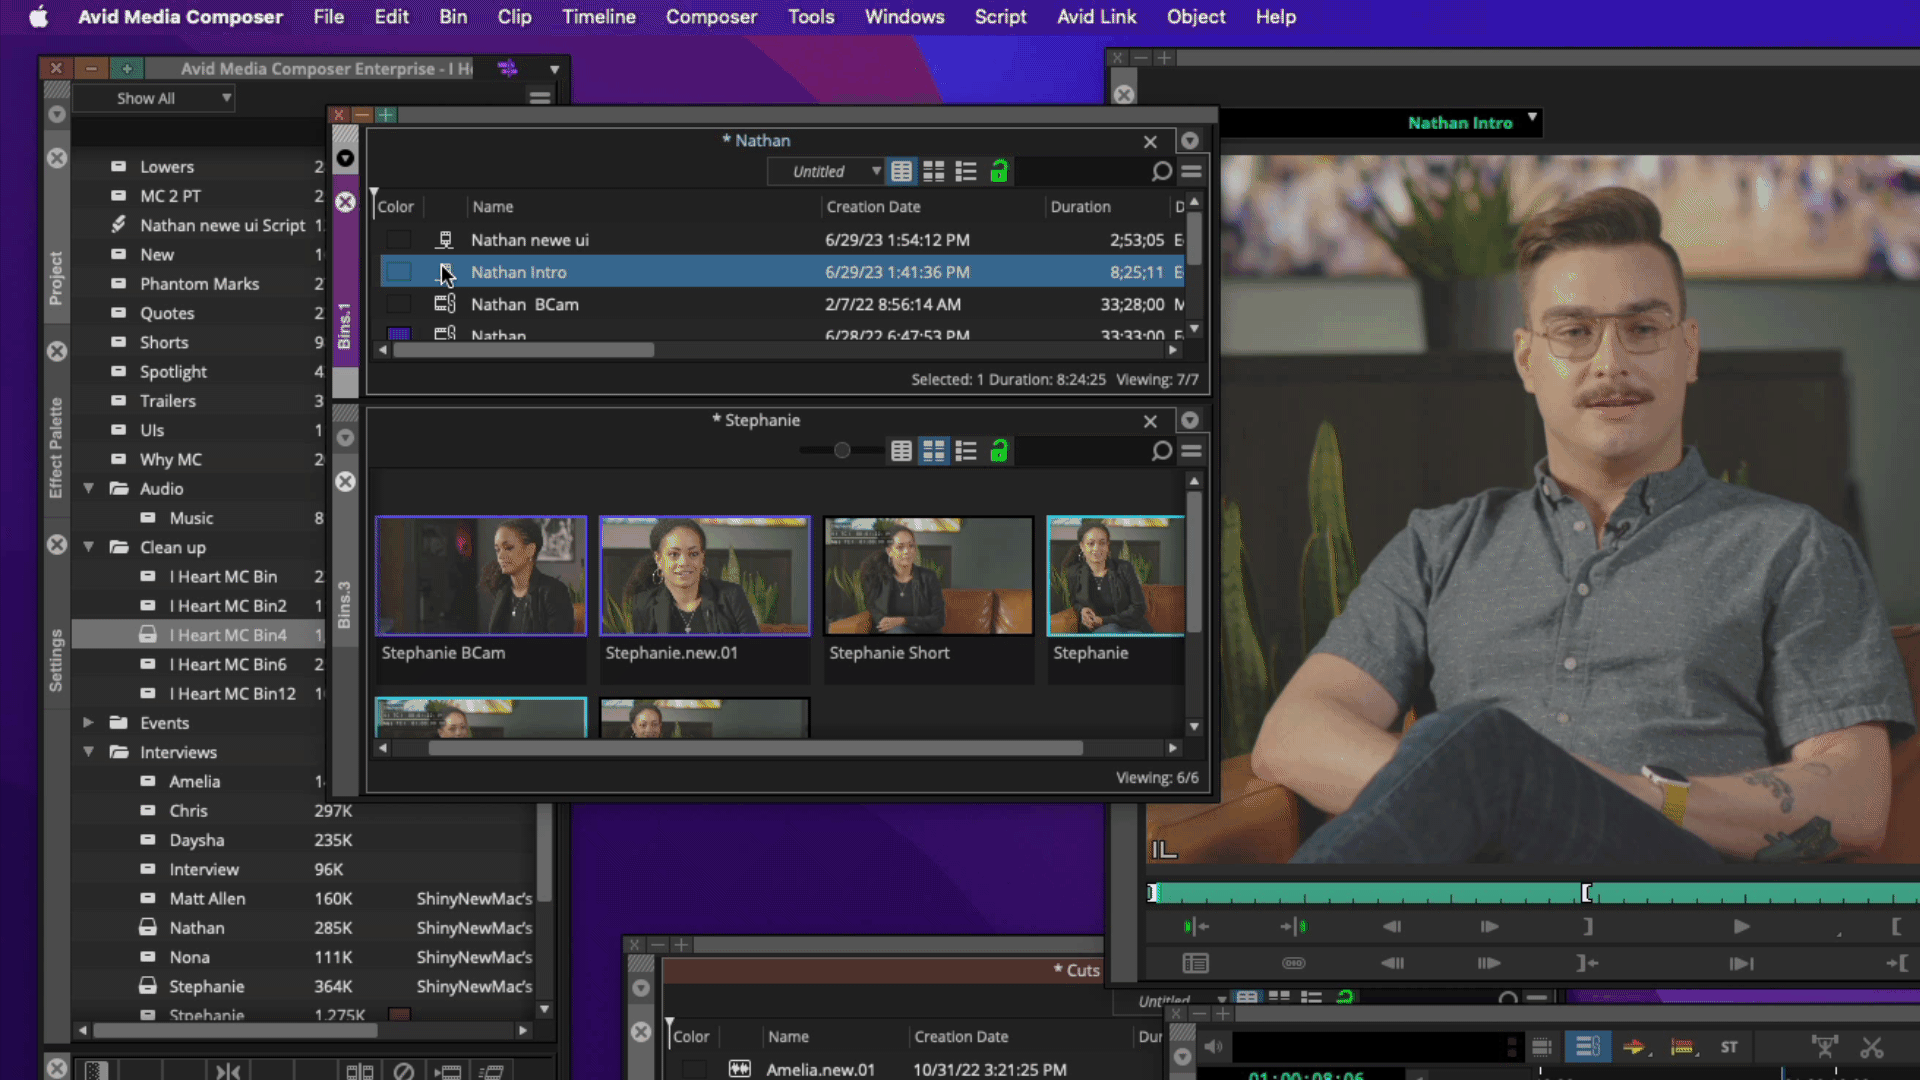Viewport: 1920px width, 1080px height.
Task: Play the clip in the source monitor
Action: (x=1741, y=926)
